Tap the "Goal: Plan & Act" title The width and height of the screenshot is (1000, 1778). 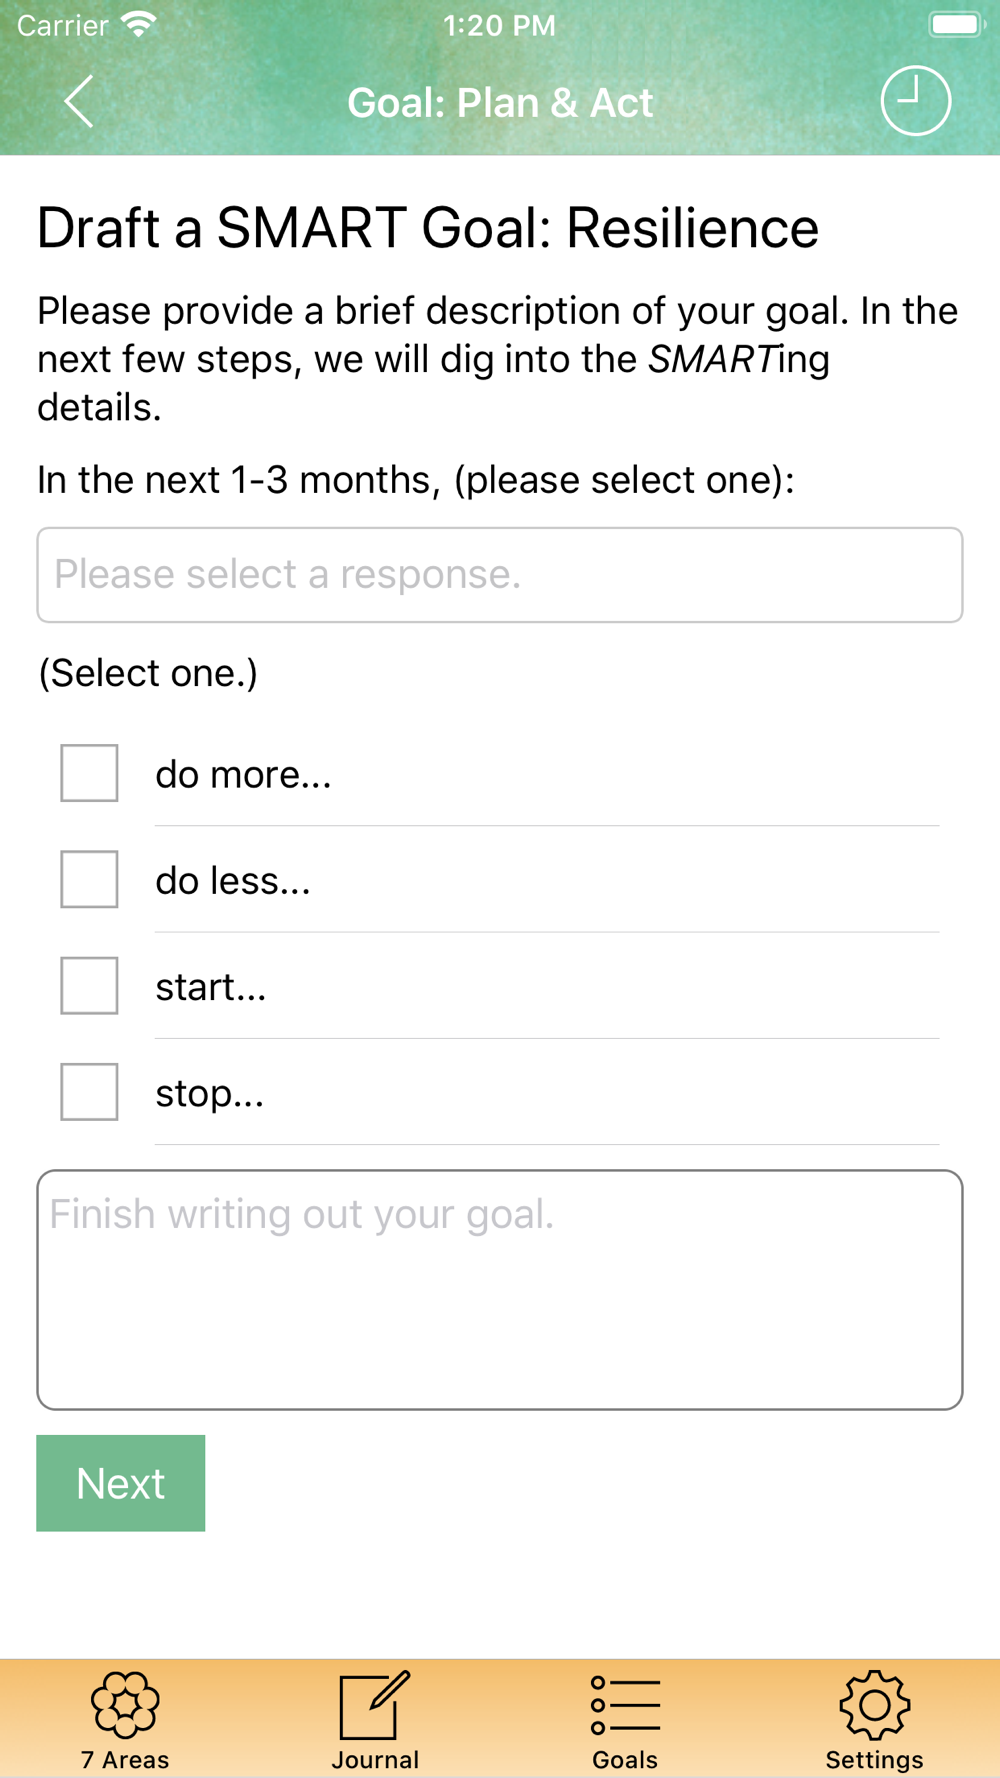pyautogui.click(x=500, y=102)
